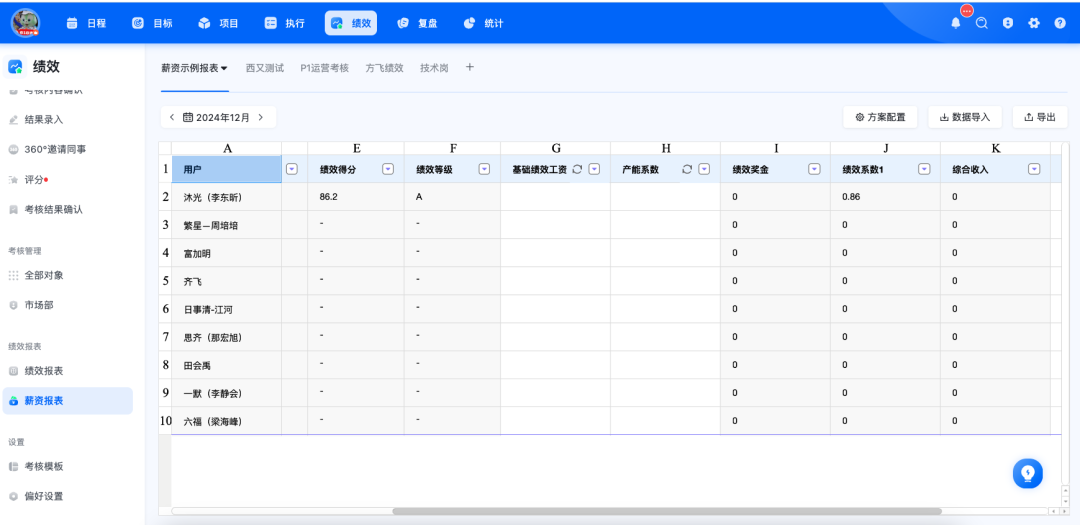Open 目标 in top navigation
Viewport: 1080px width, 525px height.
(152, 23)
